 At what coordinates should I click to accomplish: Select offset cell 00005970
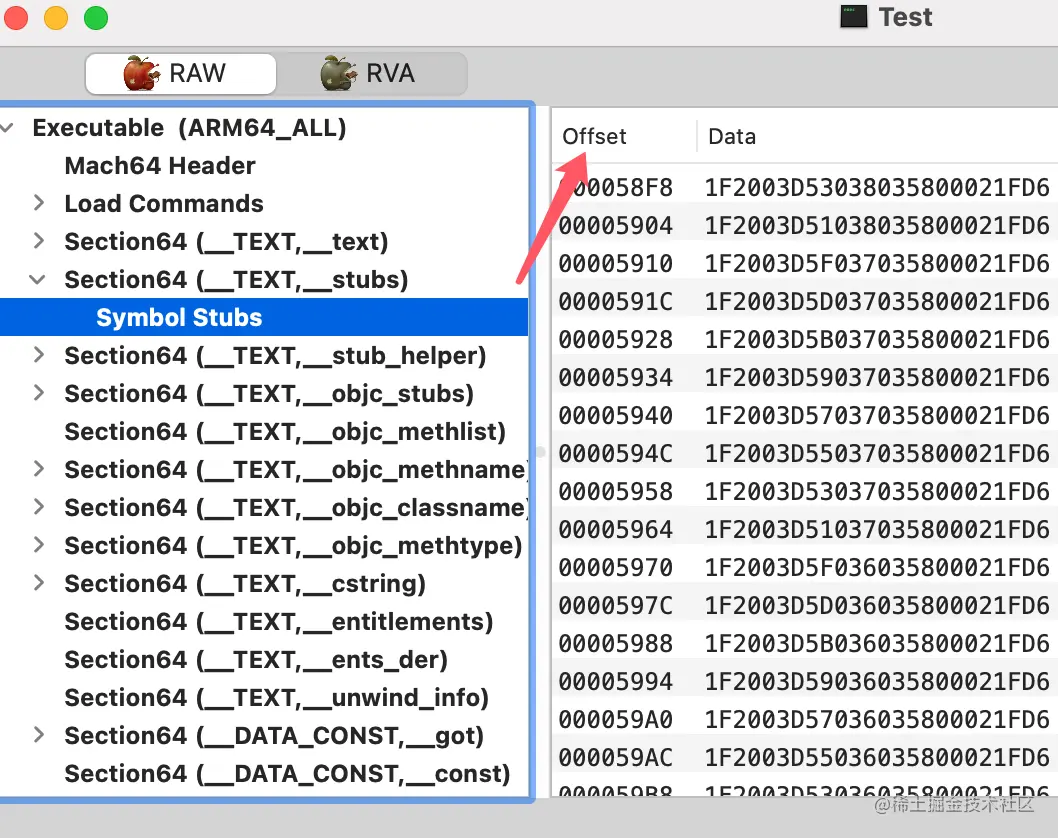[x=615, y=567]
